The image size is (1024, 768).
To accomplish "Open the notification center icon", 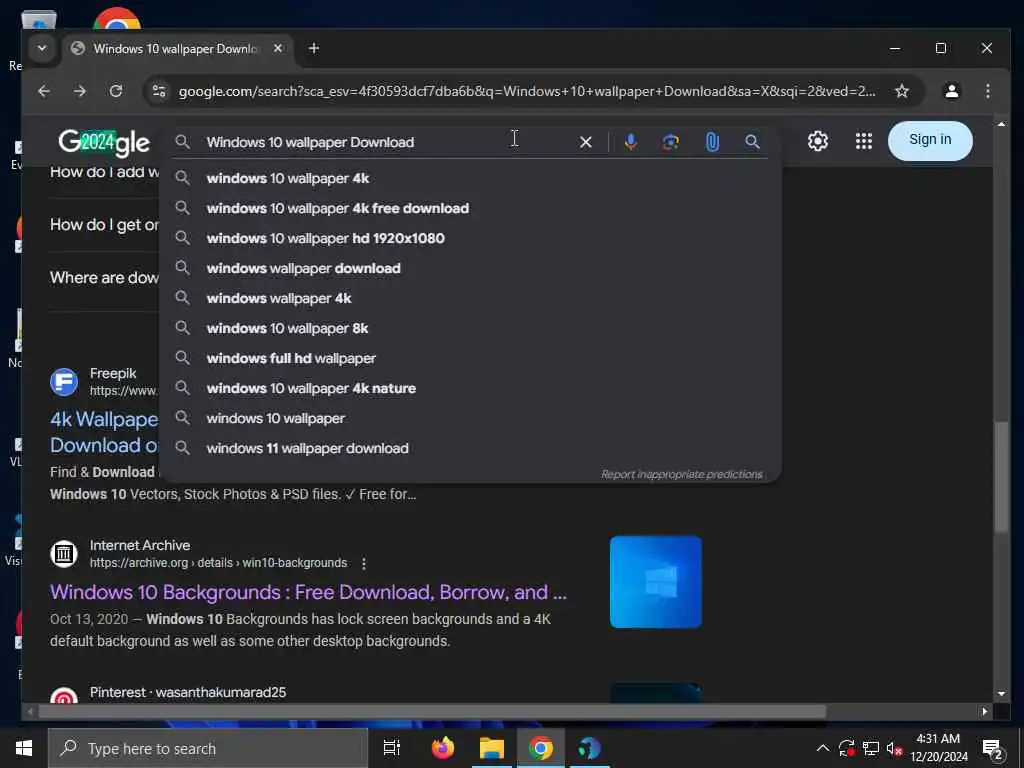I will click(x=993, y=749).
